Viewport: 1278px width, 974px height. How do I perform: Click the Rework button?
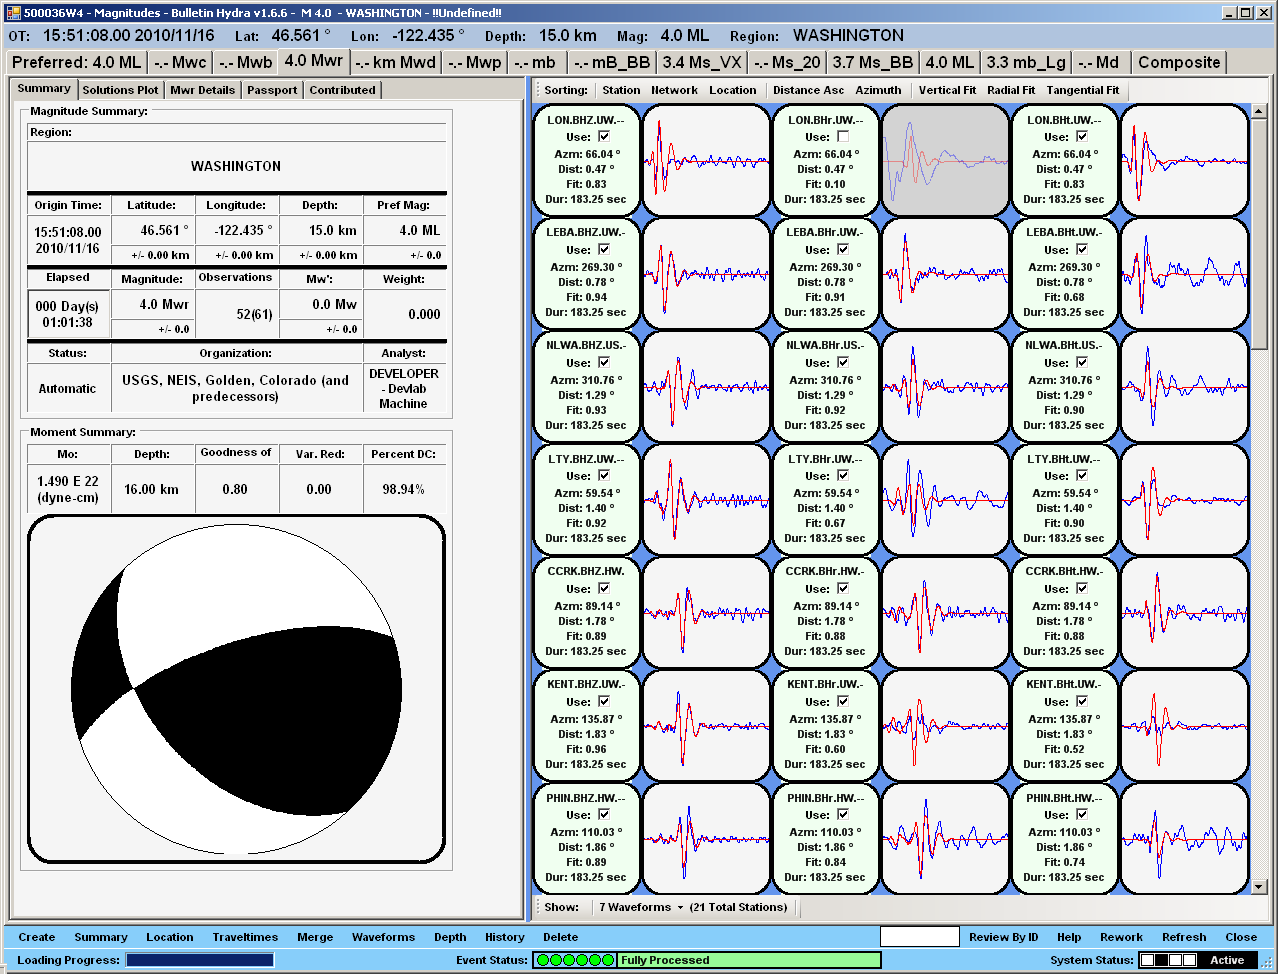click(x=1121, y=937)
